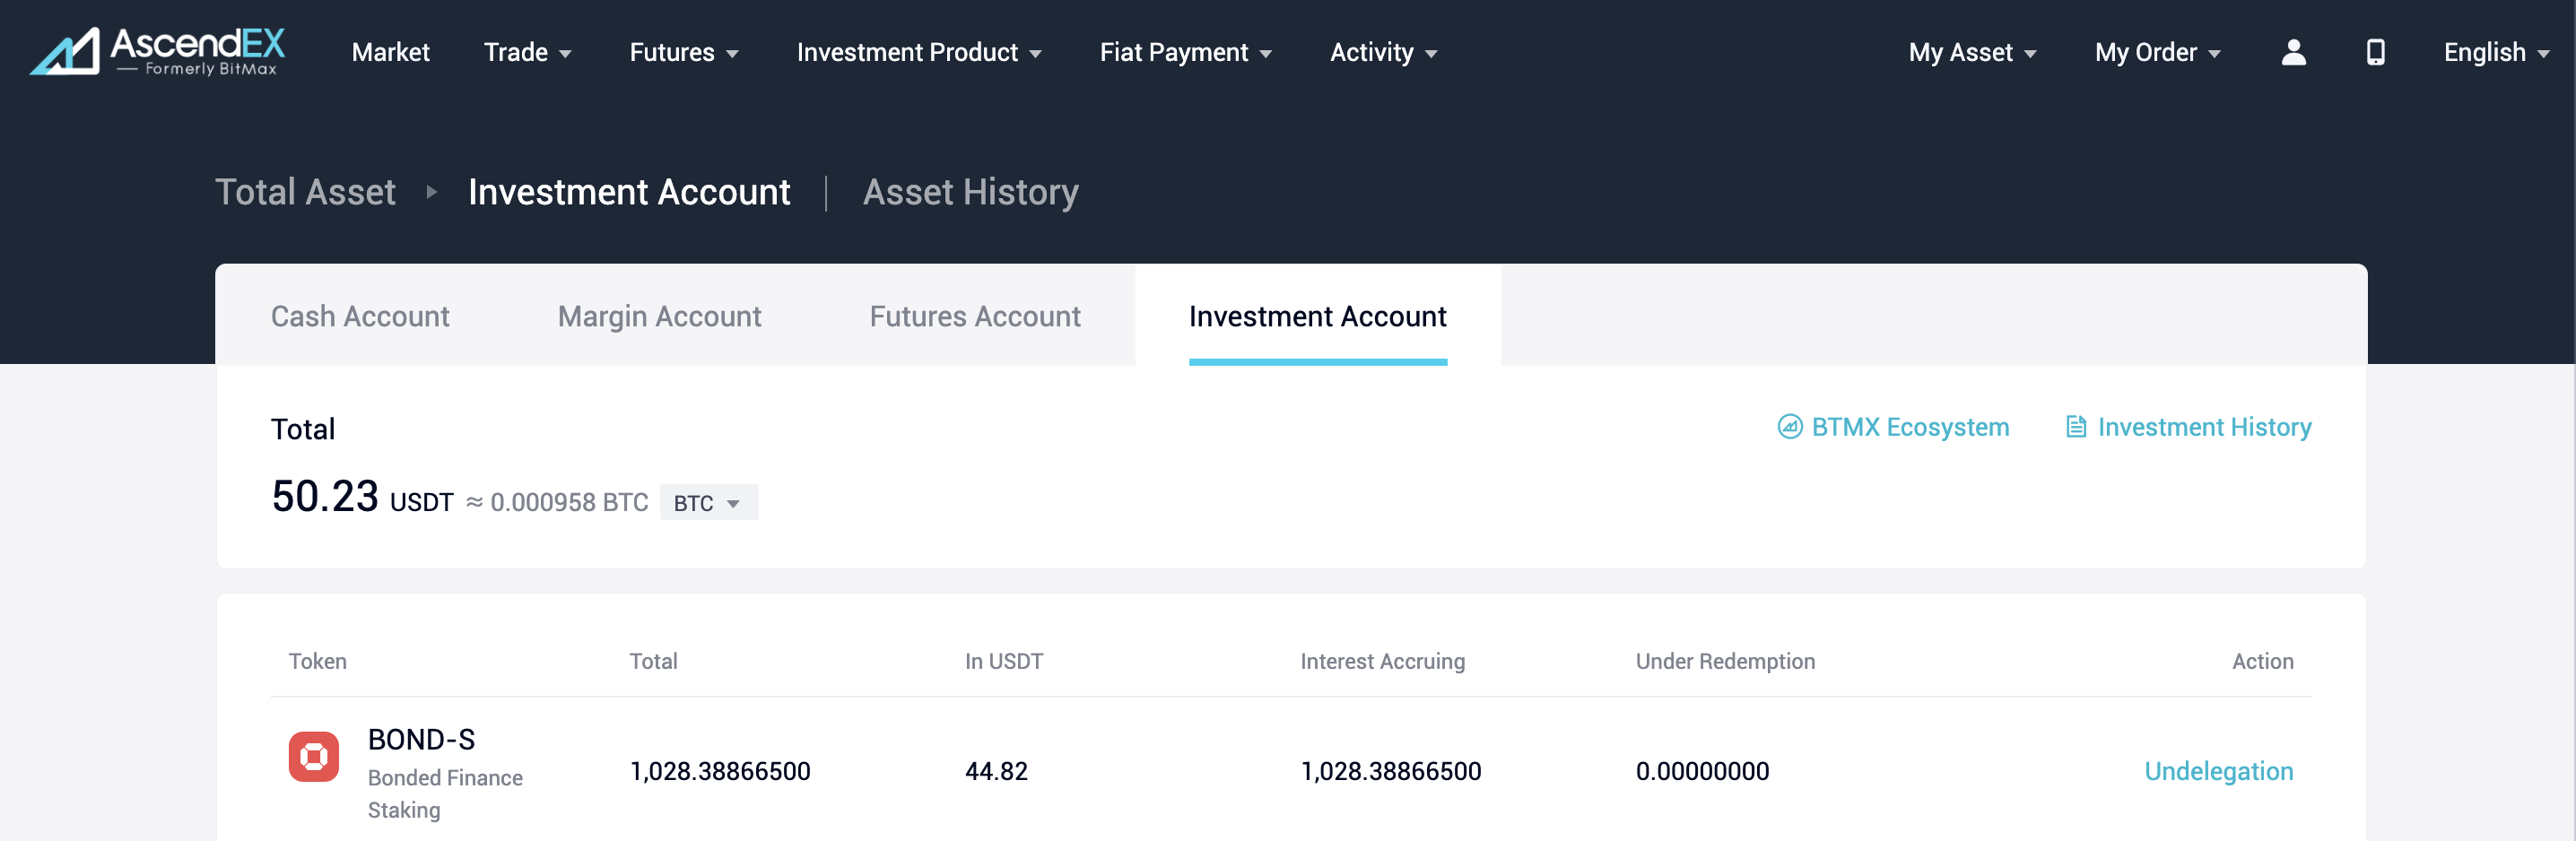Open the user profile icon
2576x841 pixels.
click(x=2293, y=52)
